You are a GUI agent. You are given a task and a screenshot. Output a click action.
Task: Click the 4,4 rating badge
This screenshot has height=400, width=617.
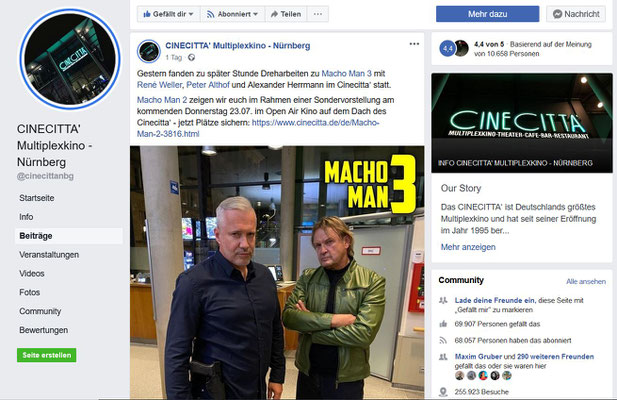(x=447, y=49)
